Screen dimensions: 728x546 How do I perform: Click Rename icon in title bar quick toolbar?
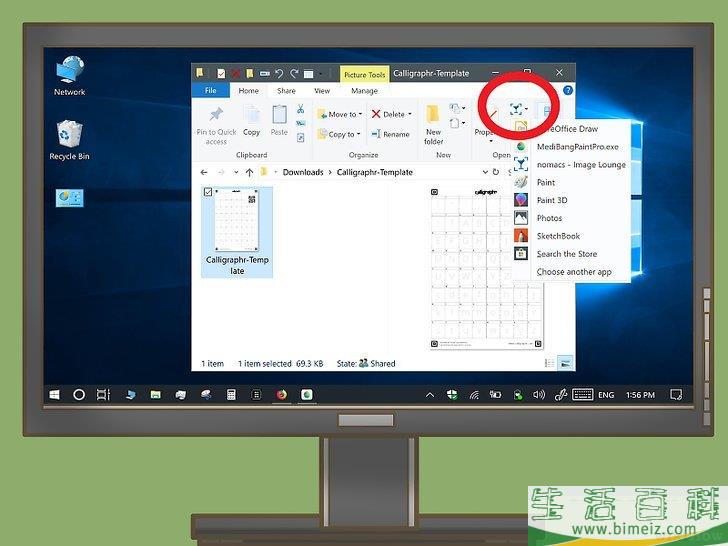(265, 73)
